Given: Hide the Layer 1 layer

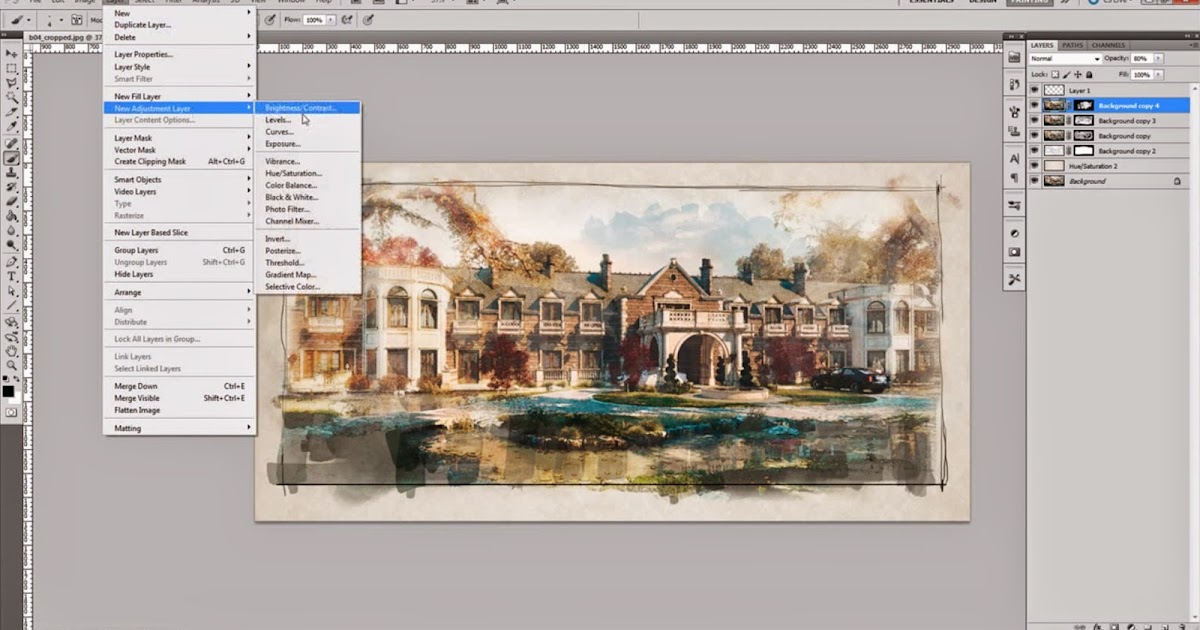Looking at the screenshot, I should click(1035, 90).
